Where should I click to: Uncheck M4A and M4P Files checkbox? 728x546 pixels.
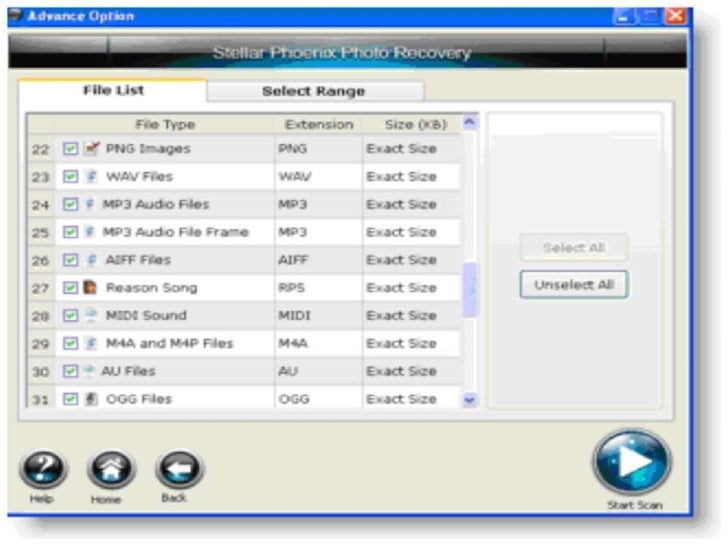70,343
